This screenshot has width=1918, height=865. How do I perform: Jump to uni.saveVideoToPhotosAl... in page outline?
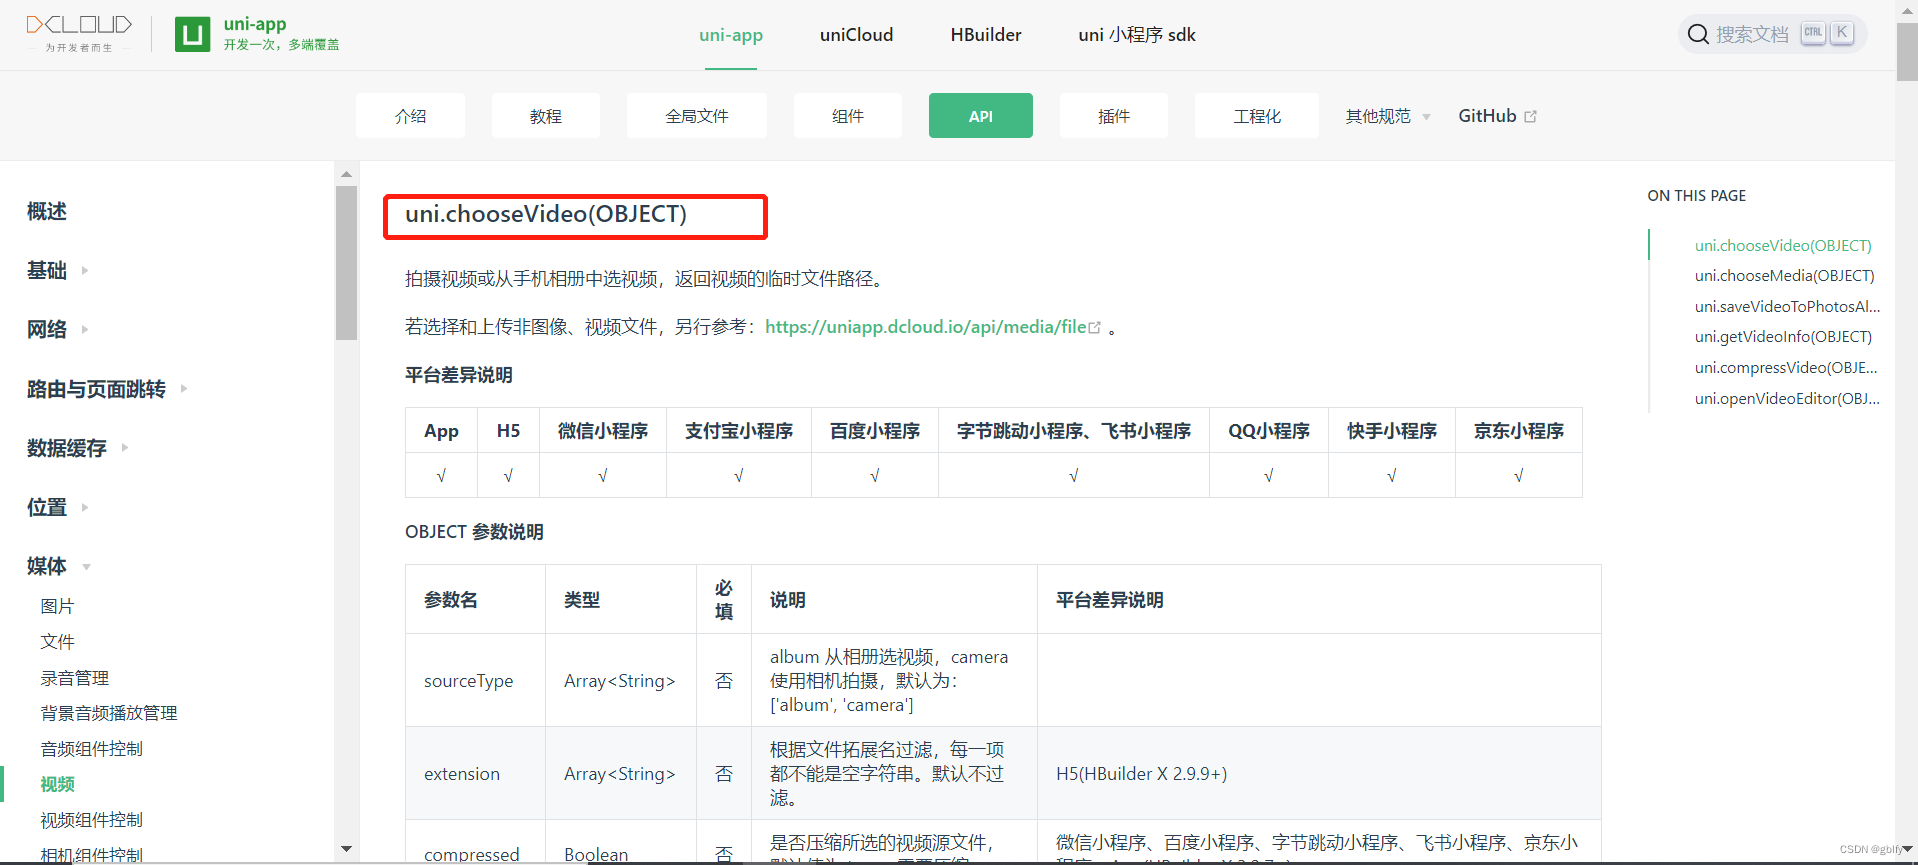[x=1787, y=306]
